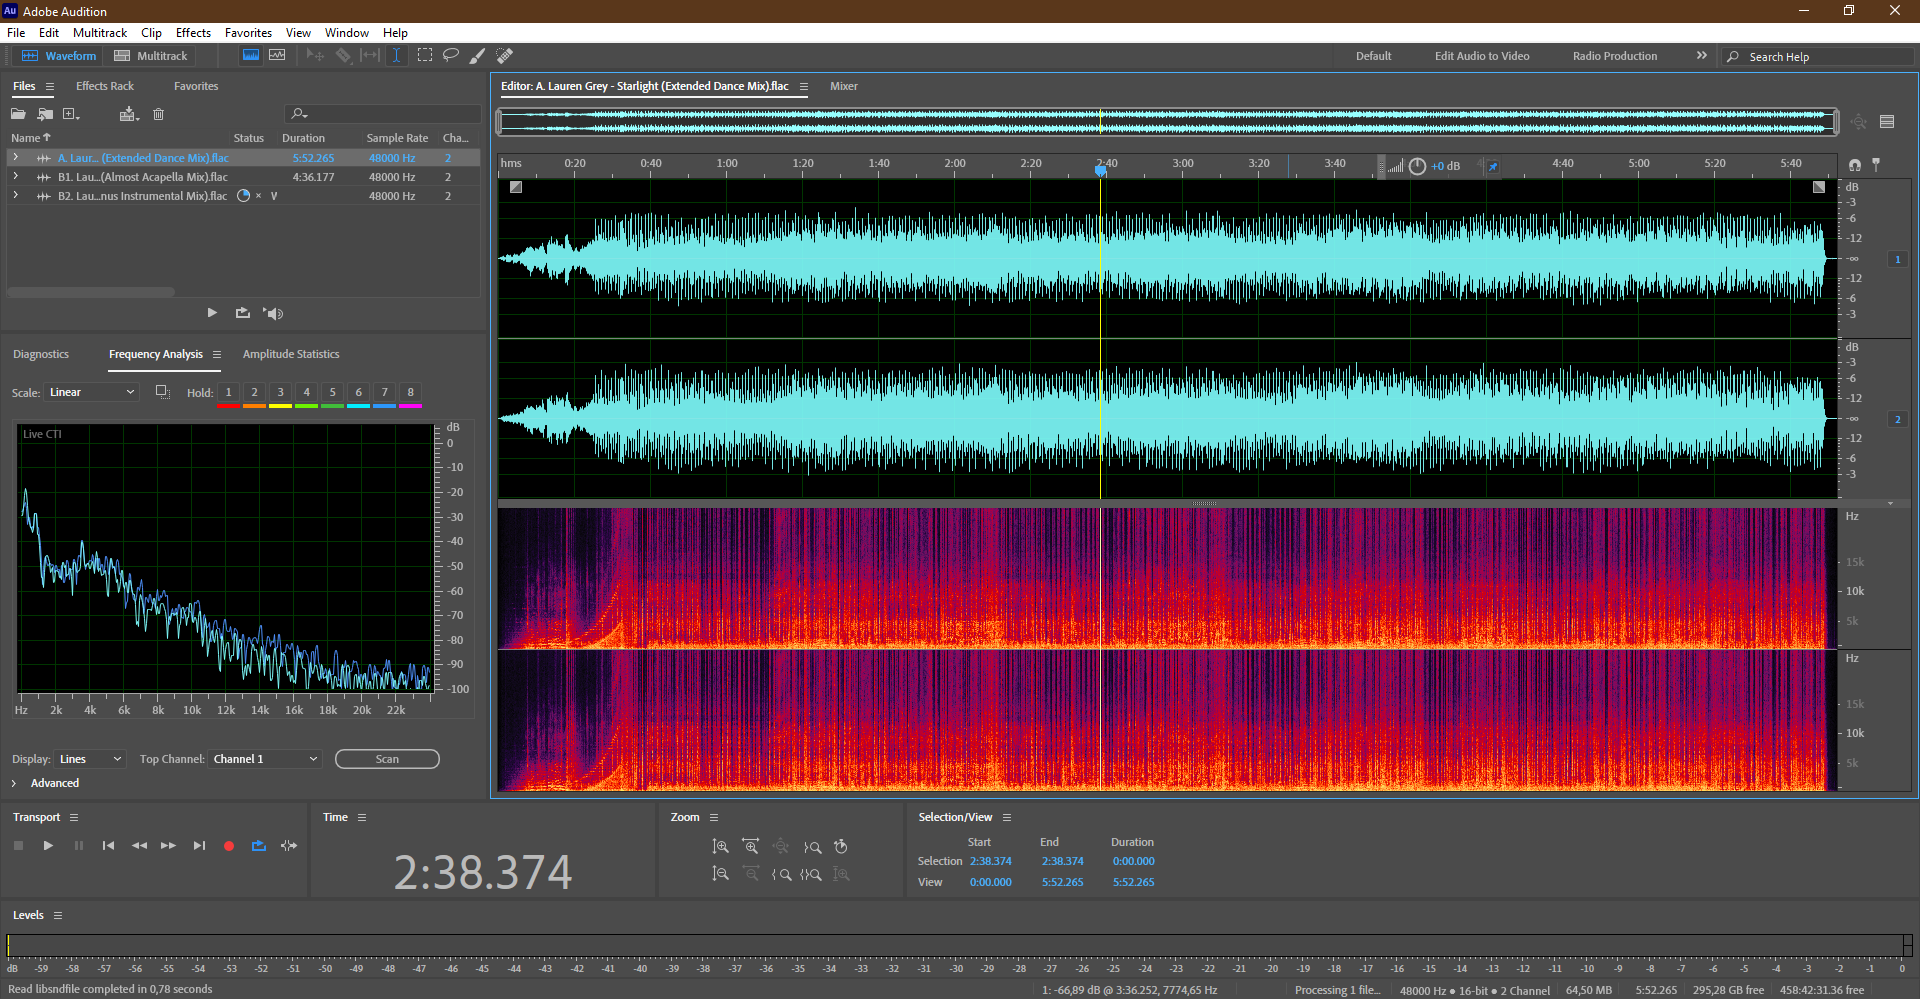Toggle Show Spectral Pitch Display
This screenshot has height=999, width=1920.
coord(277,56)
